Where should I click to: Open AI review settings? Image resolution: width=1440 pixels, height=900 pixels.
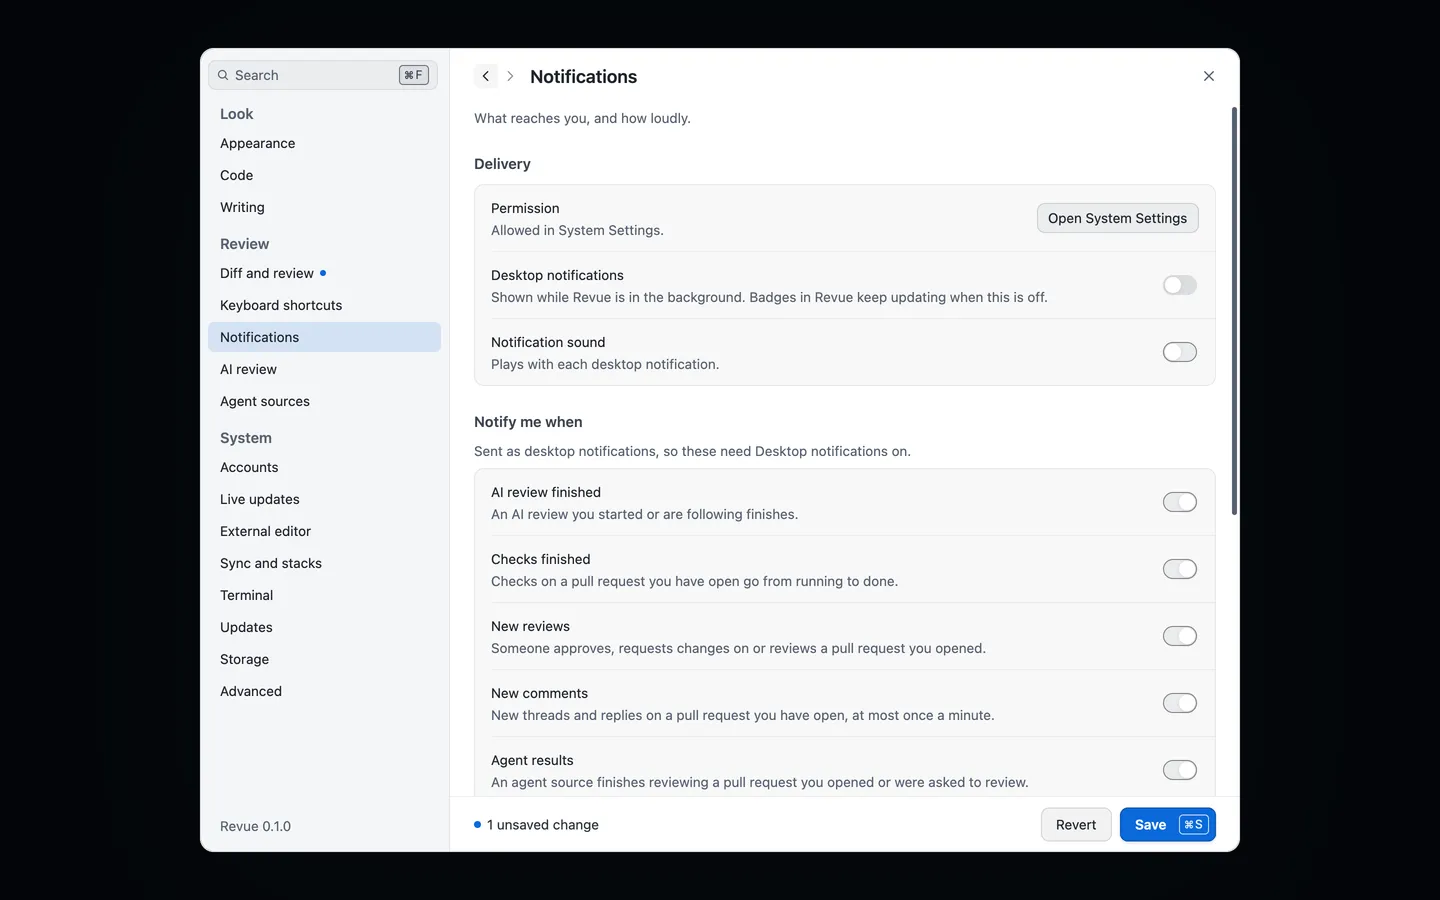coord(324,369)
